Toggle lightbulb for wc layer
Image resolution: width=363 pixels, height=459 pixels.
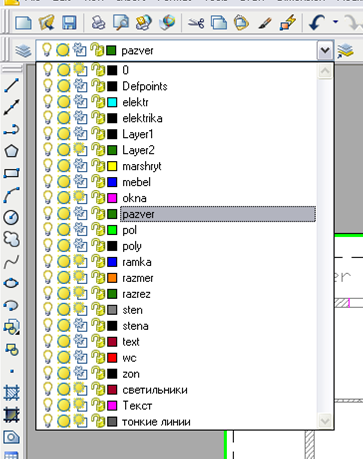coord(48,358)
